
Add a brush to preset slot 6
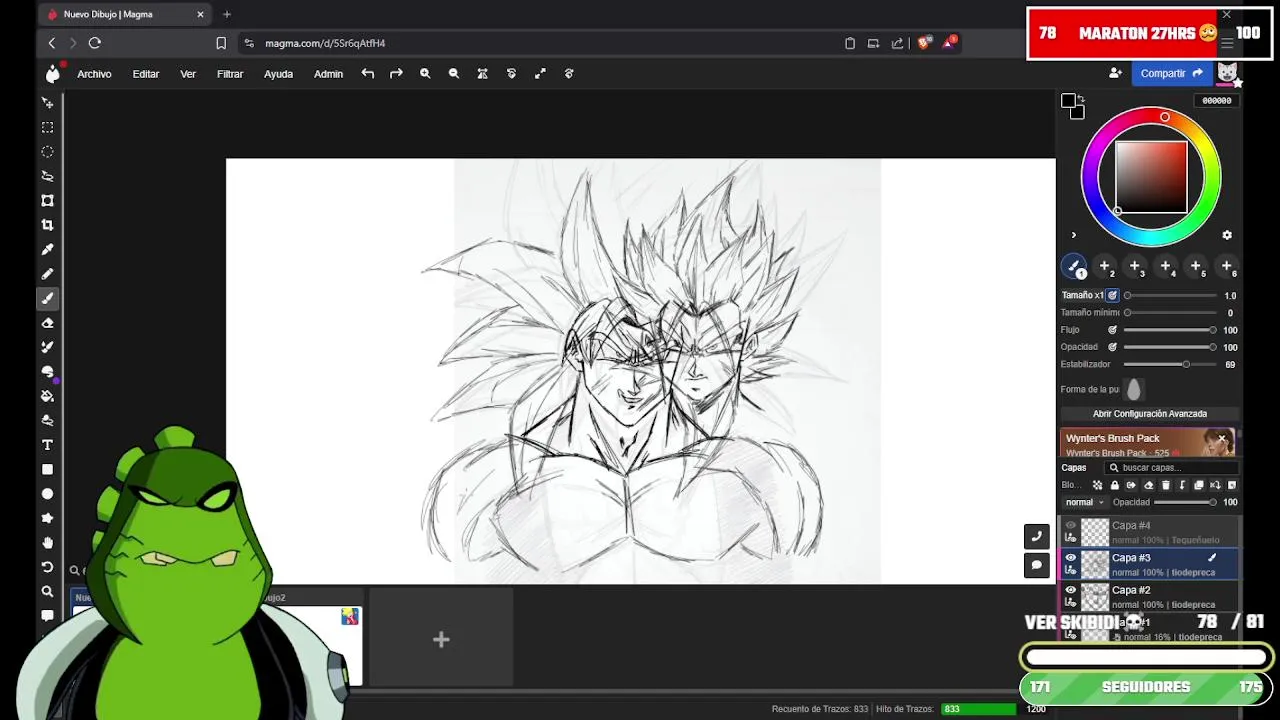1227,266
